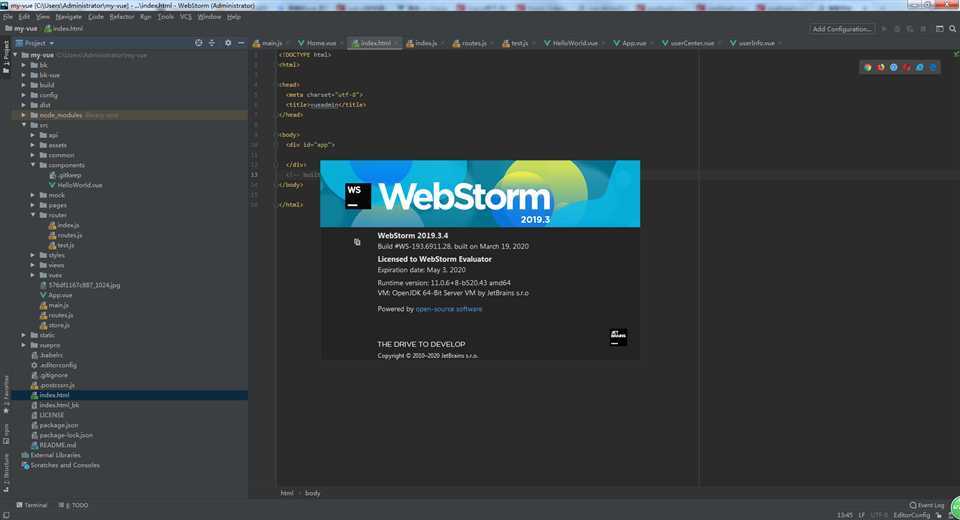Follow the open-source software link

(449, 309)
